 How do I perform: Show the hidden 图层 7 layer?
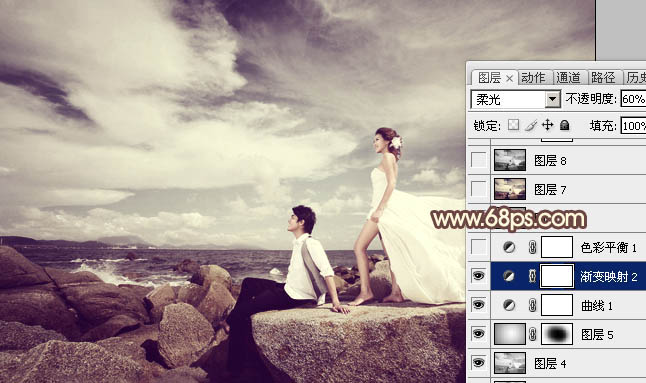[x=478, y=189]
